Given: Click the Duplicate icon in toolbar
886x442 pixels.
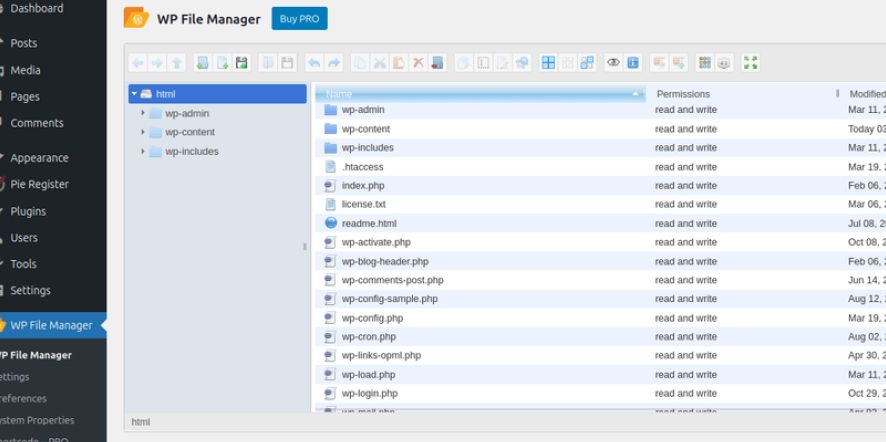Looking at the screenshot, I should pyautogui.click(x=463, y=63).
